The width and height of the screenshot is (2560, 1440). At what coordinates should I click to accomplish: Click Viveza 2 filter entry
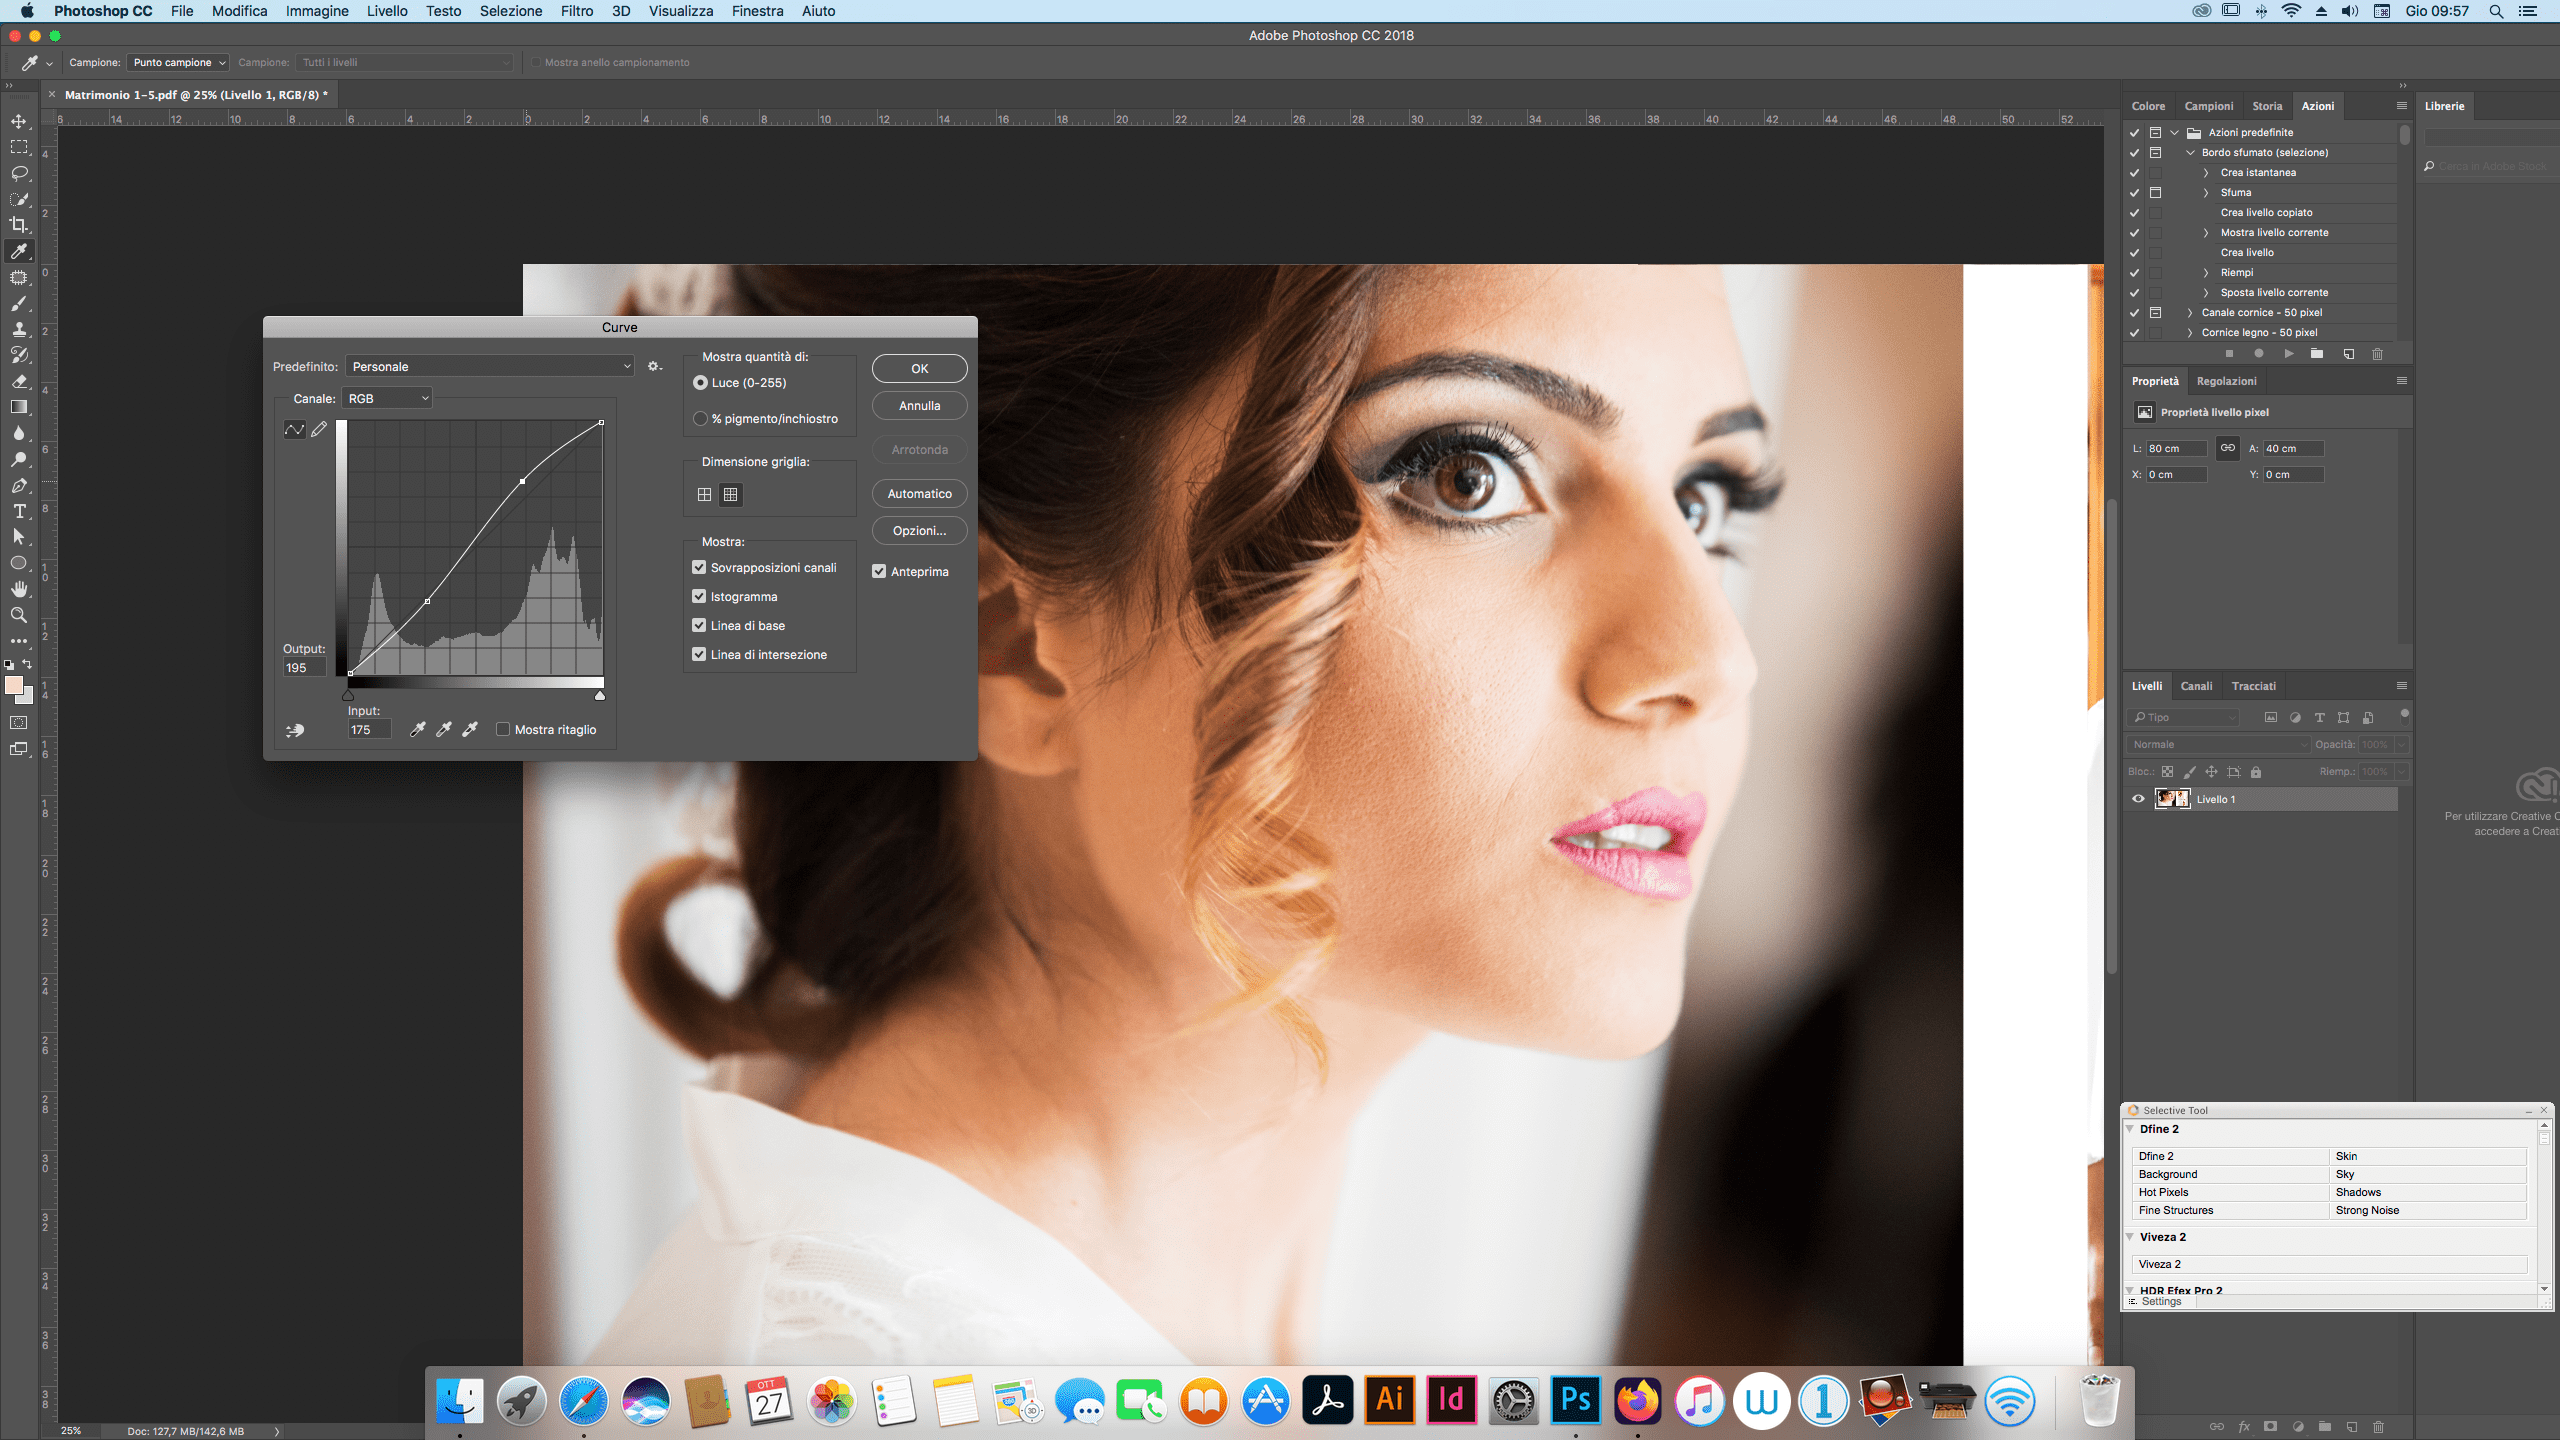click(x=2330, y=1264)
